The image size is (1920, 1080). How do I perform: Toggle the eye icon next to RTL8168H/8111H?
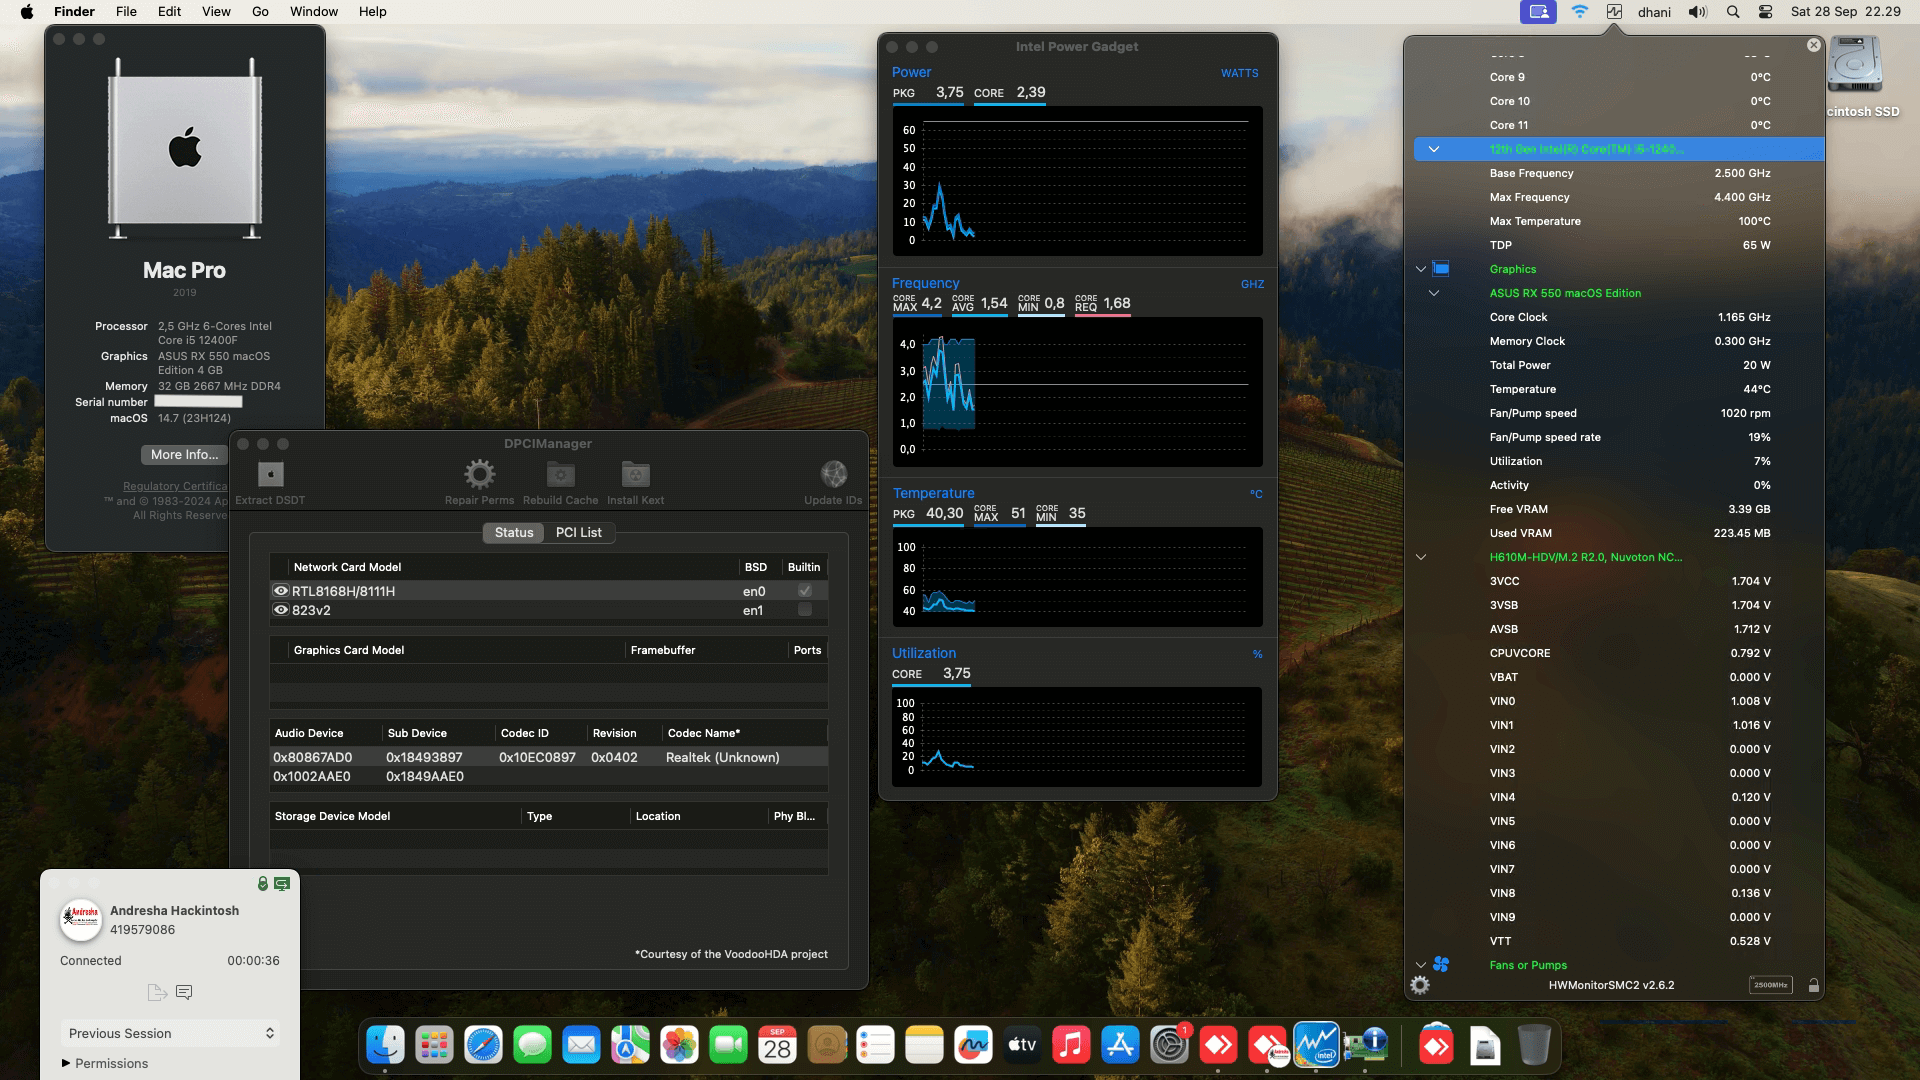point(281,591)
